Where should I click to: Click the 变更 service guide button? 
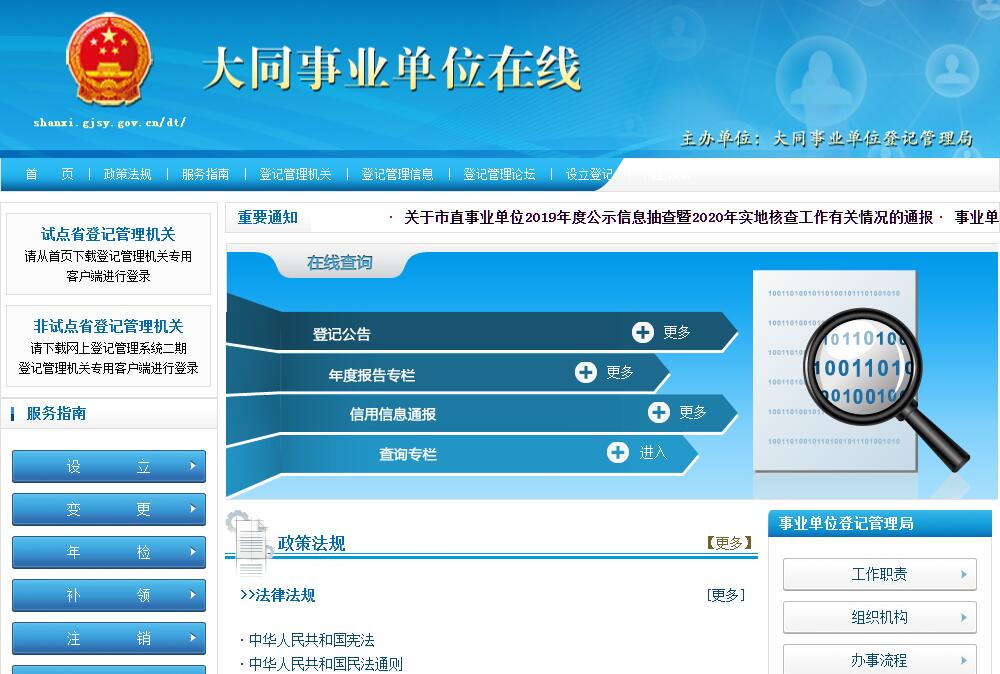(109, 509)
